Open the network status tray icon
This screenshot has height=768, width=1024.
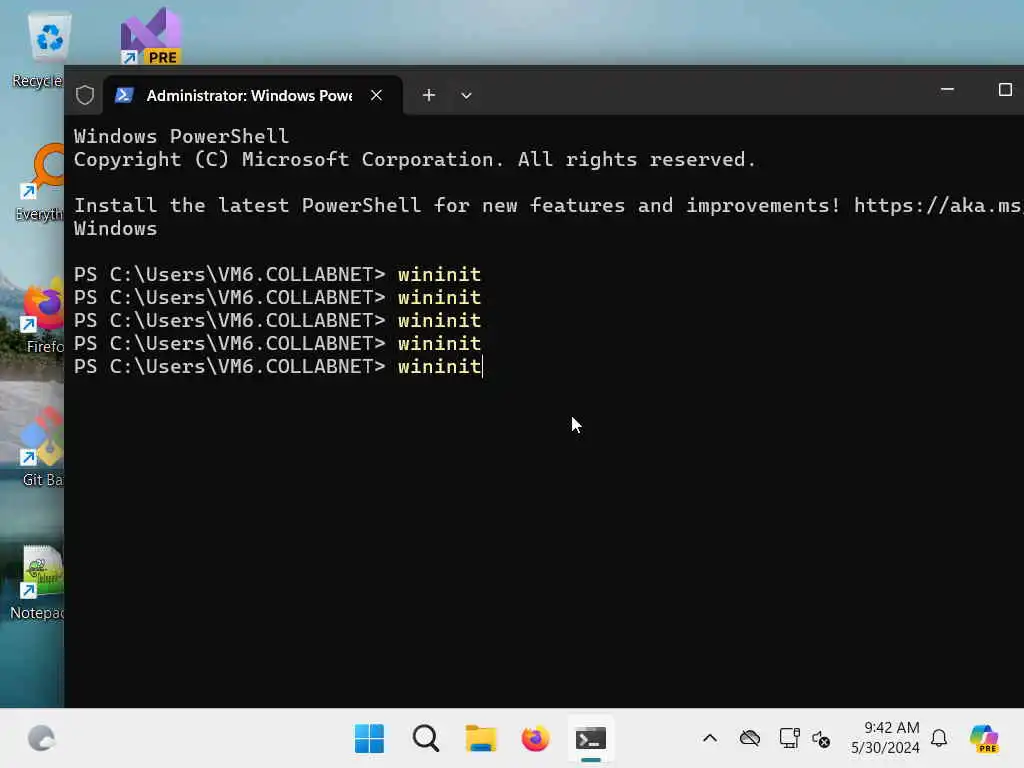tap(789, 739)
